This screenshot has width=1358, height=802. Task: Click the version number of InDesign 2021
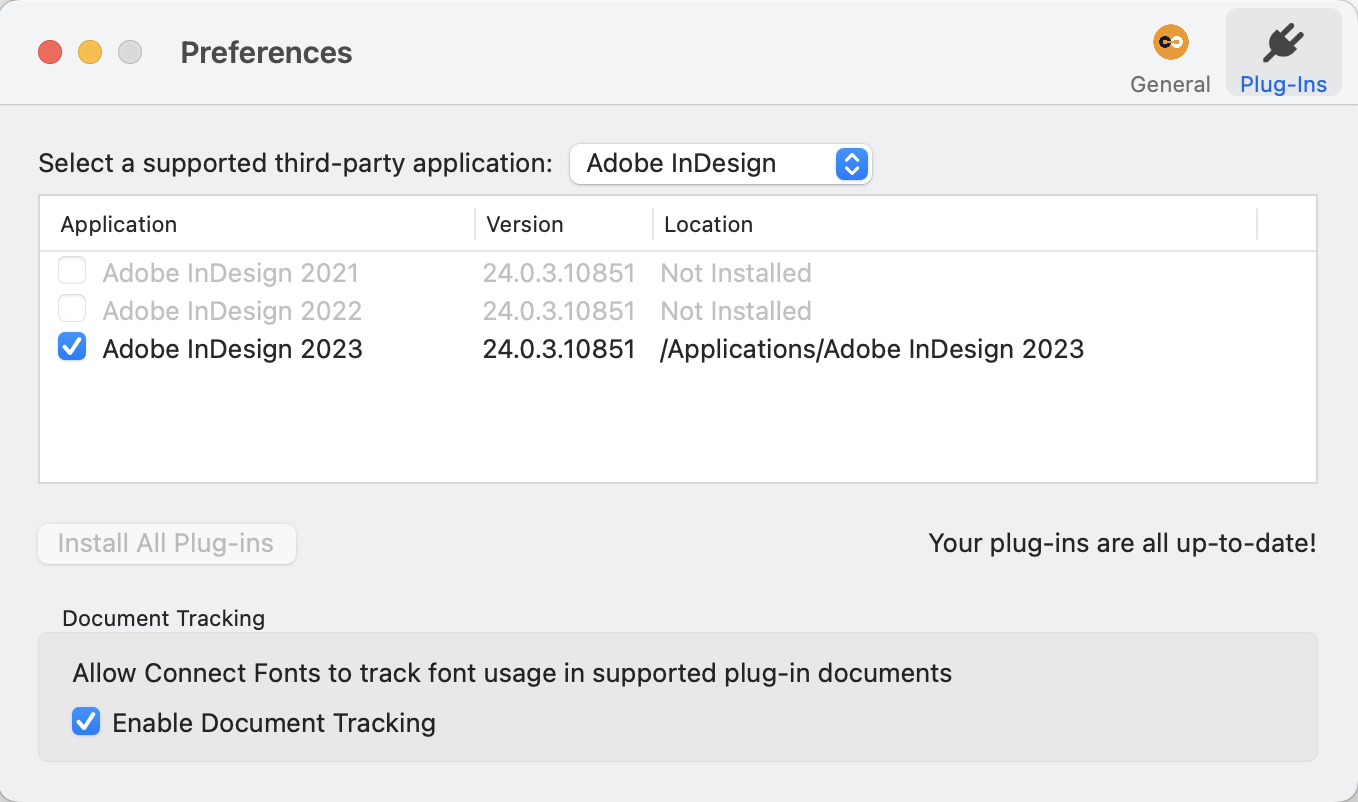coord(559,273)
